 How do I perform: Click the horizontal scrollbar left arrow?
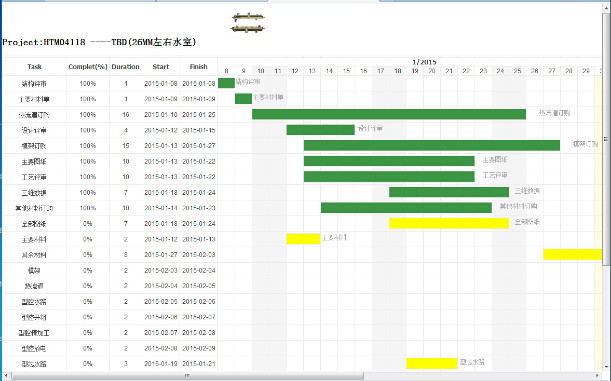click(6, 376)
